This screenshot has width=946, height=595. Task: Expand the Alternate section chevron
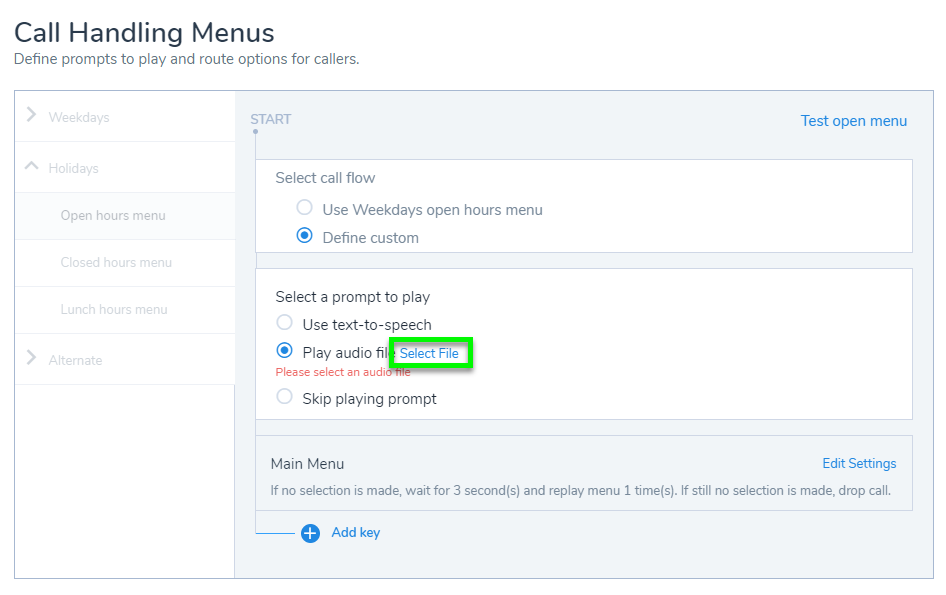(x=32, y=359)
